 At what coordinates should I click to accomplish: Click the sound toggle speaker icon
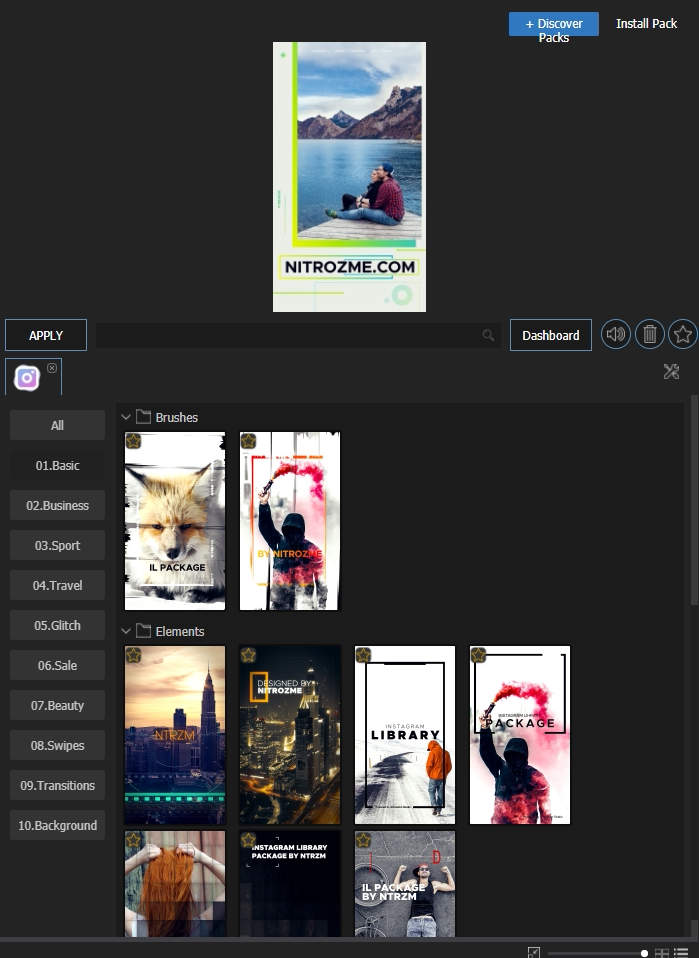pos(615,335)
